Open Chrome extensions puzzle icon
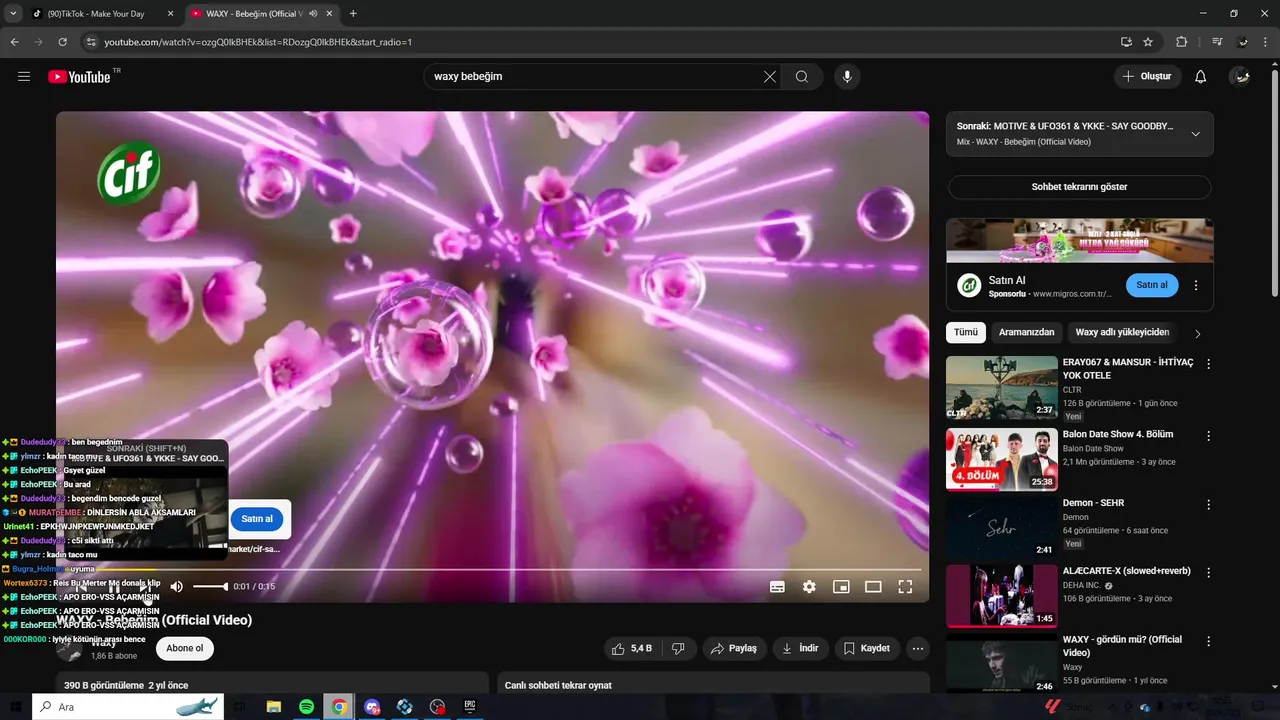The image size is (1280, 720). click(1182, 42)
